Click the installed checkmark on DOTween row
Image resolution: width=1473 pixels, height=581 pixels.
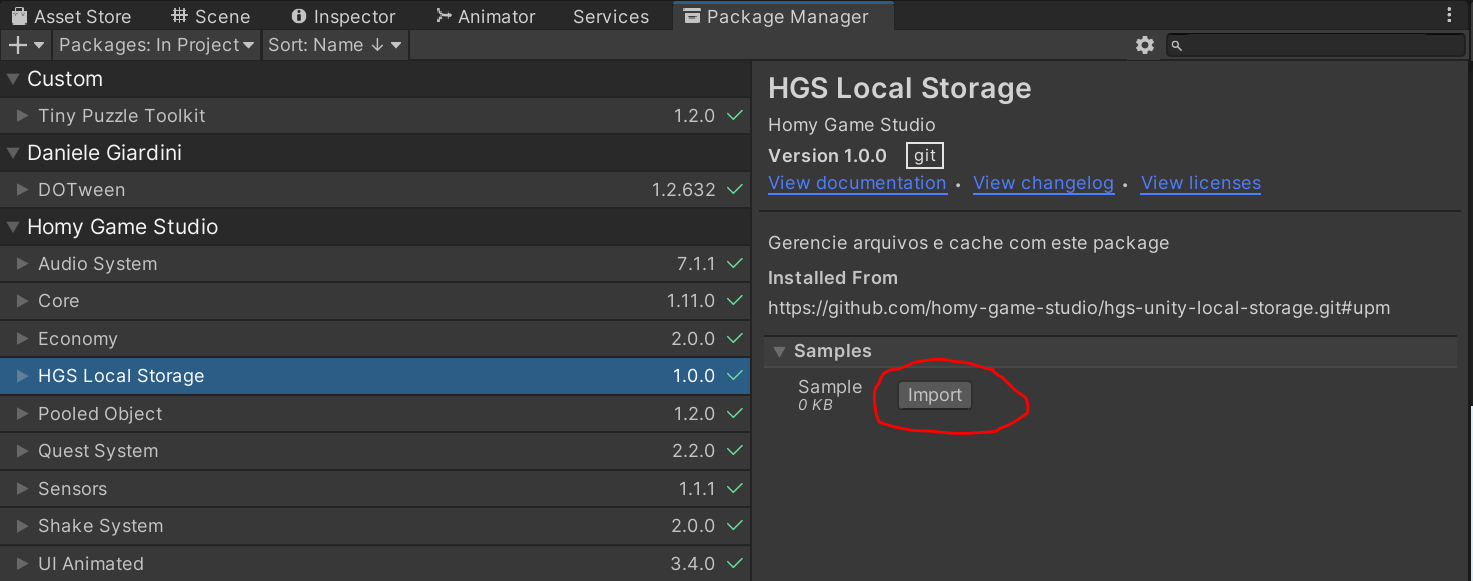click(x=735, y=190)
